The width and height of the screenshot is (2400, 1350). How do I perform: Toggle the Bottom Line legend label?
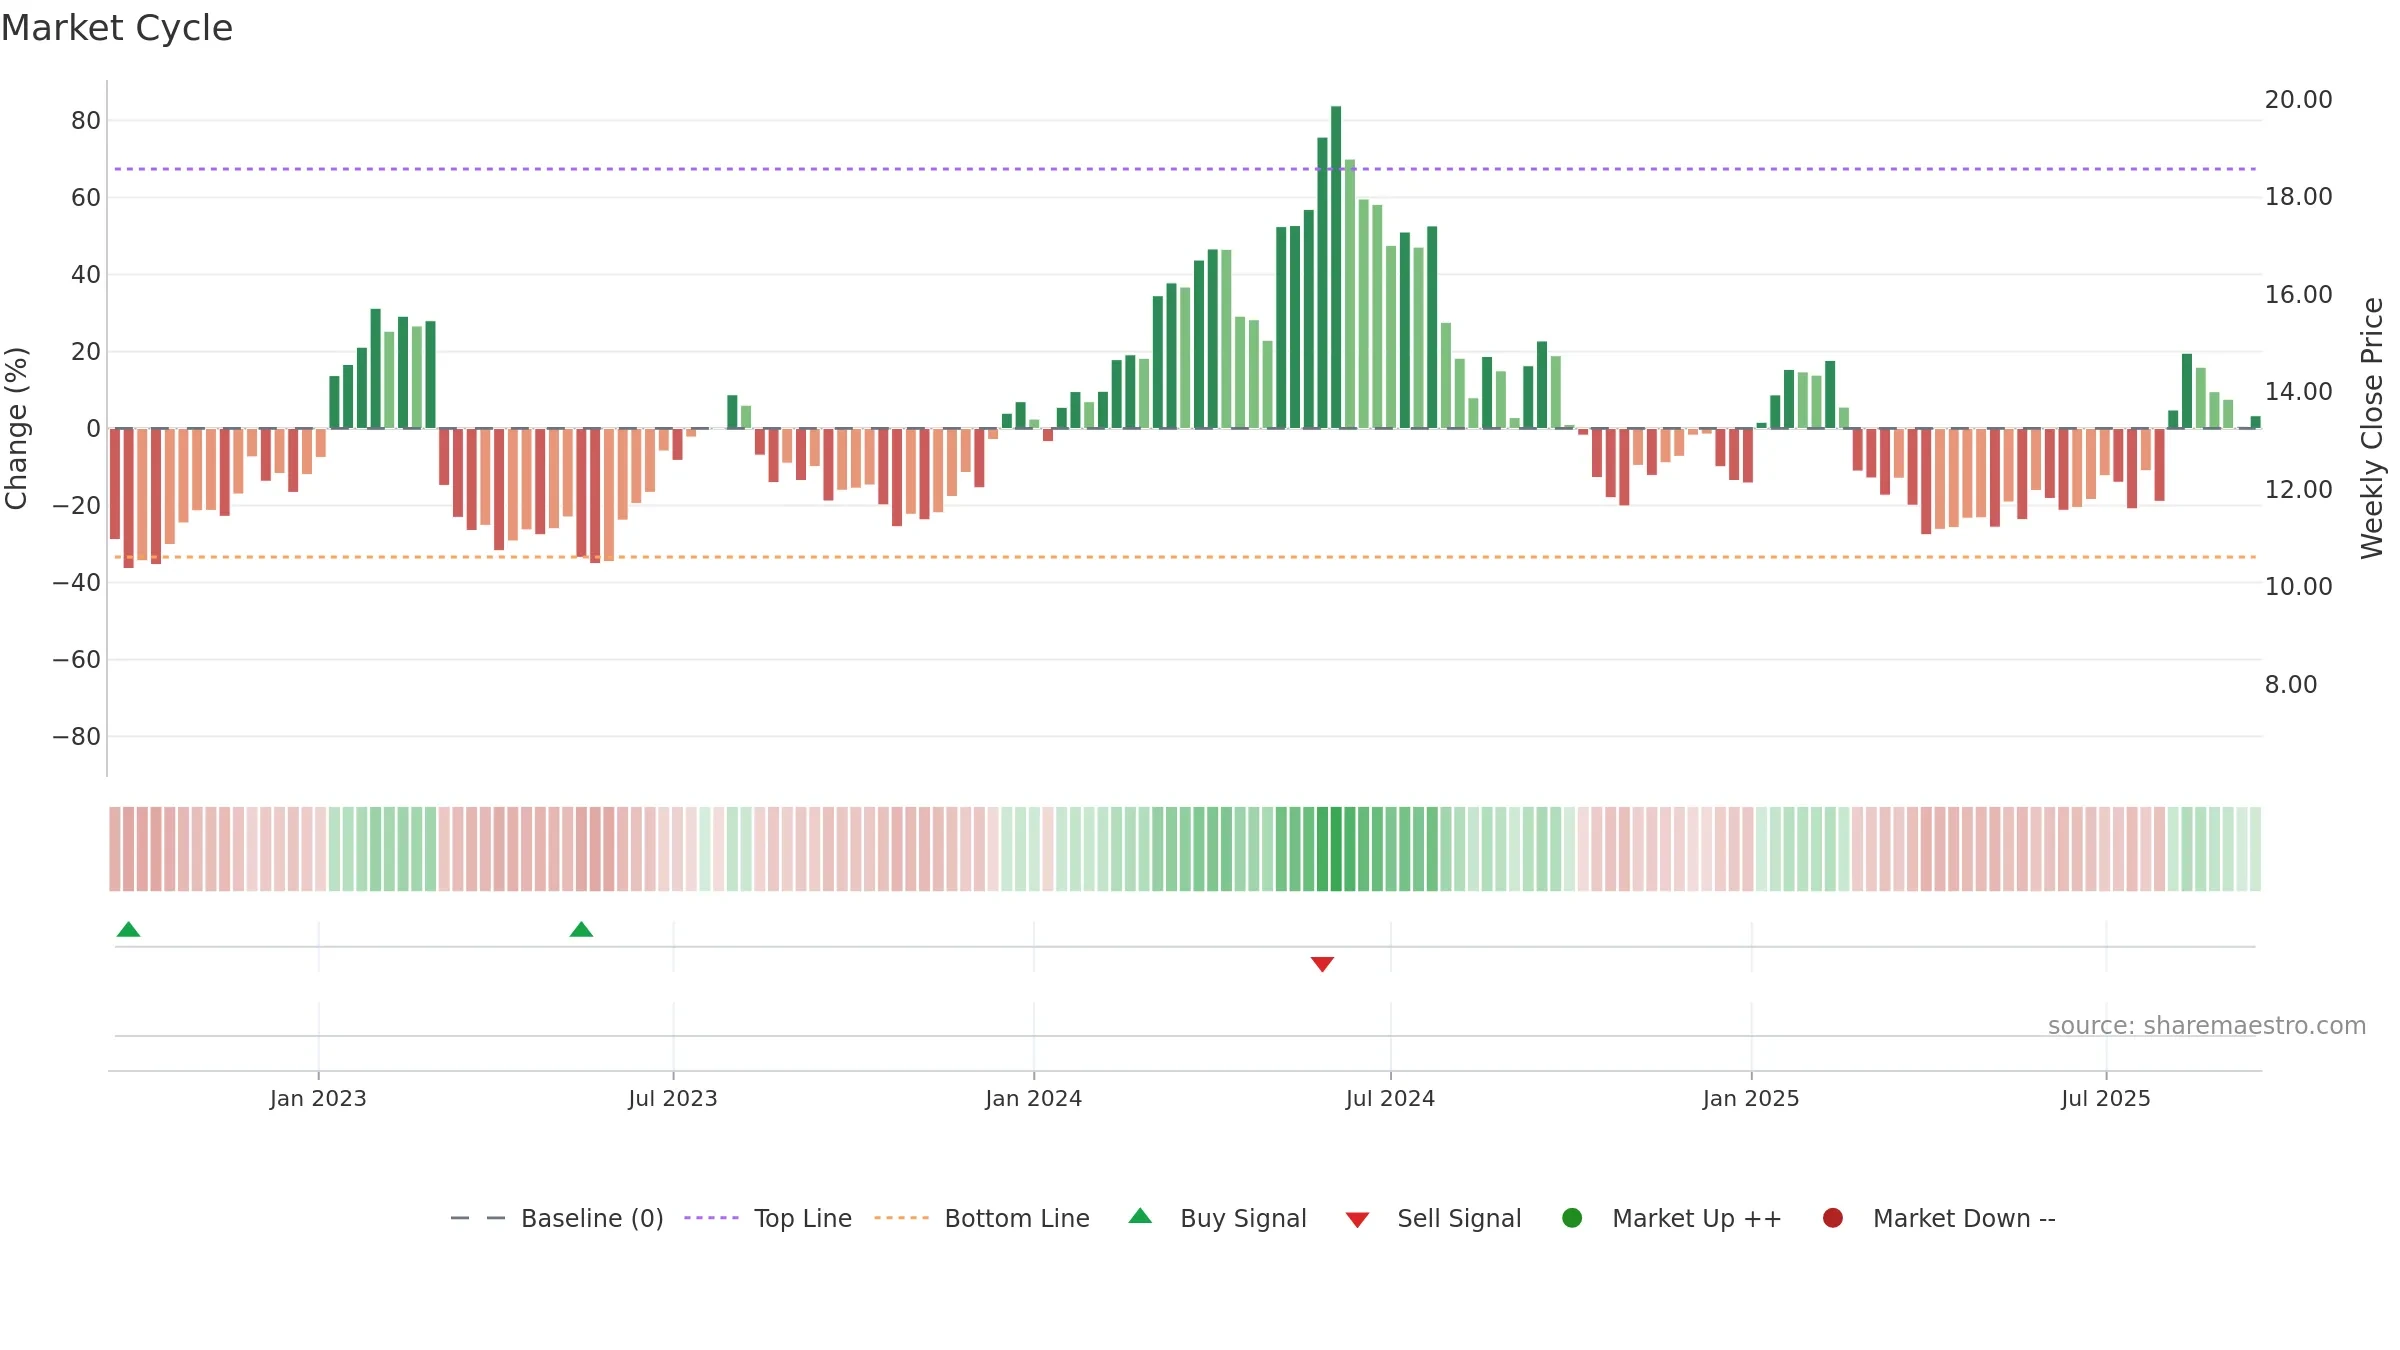click(1017, 1218)
